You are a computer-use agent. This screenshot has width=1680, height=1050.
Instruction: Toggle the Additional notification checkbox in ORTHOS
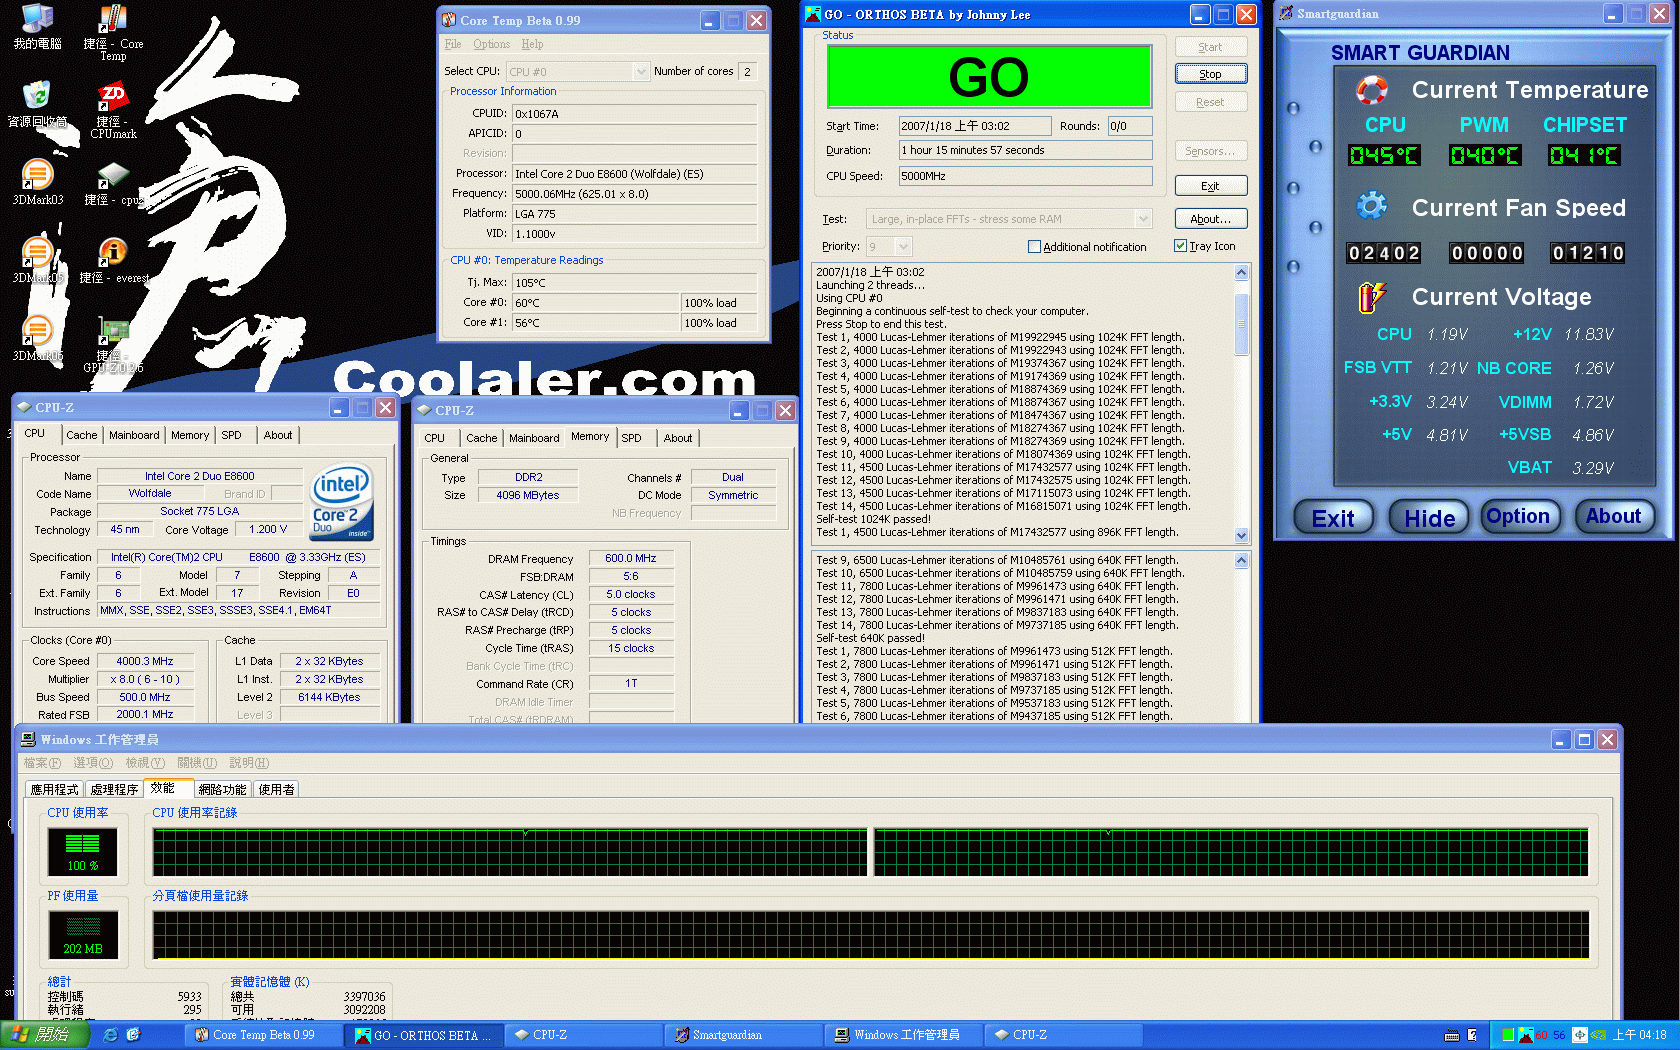tap(1034, 246)
